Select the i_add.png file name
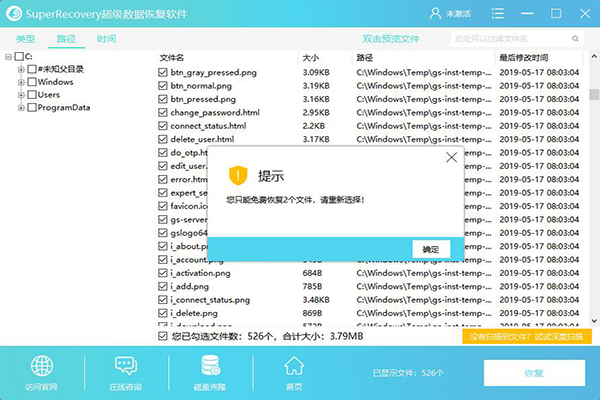Screen dimensions: 600x400 coord(189,286)
